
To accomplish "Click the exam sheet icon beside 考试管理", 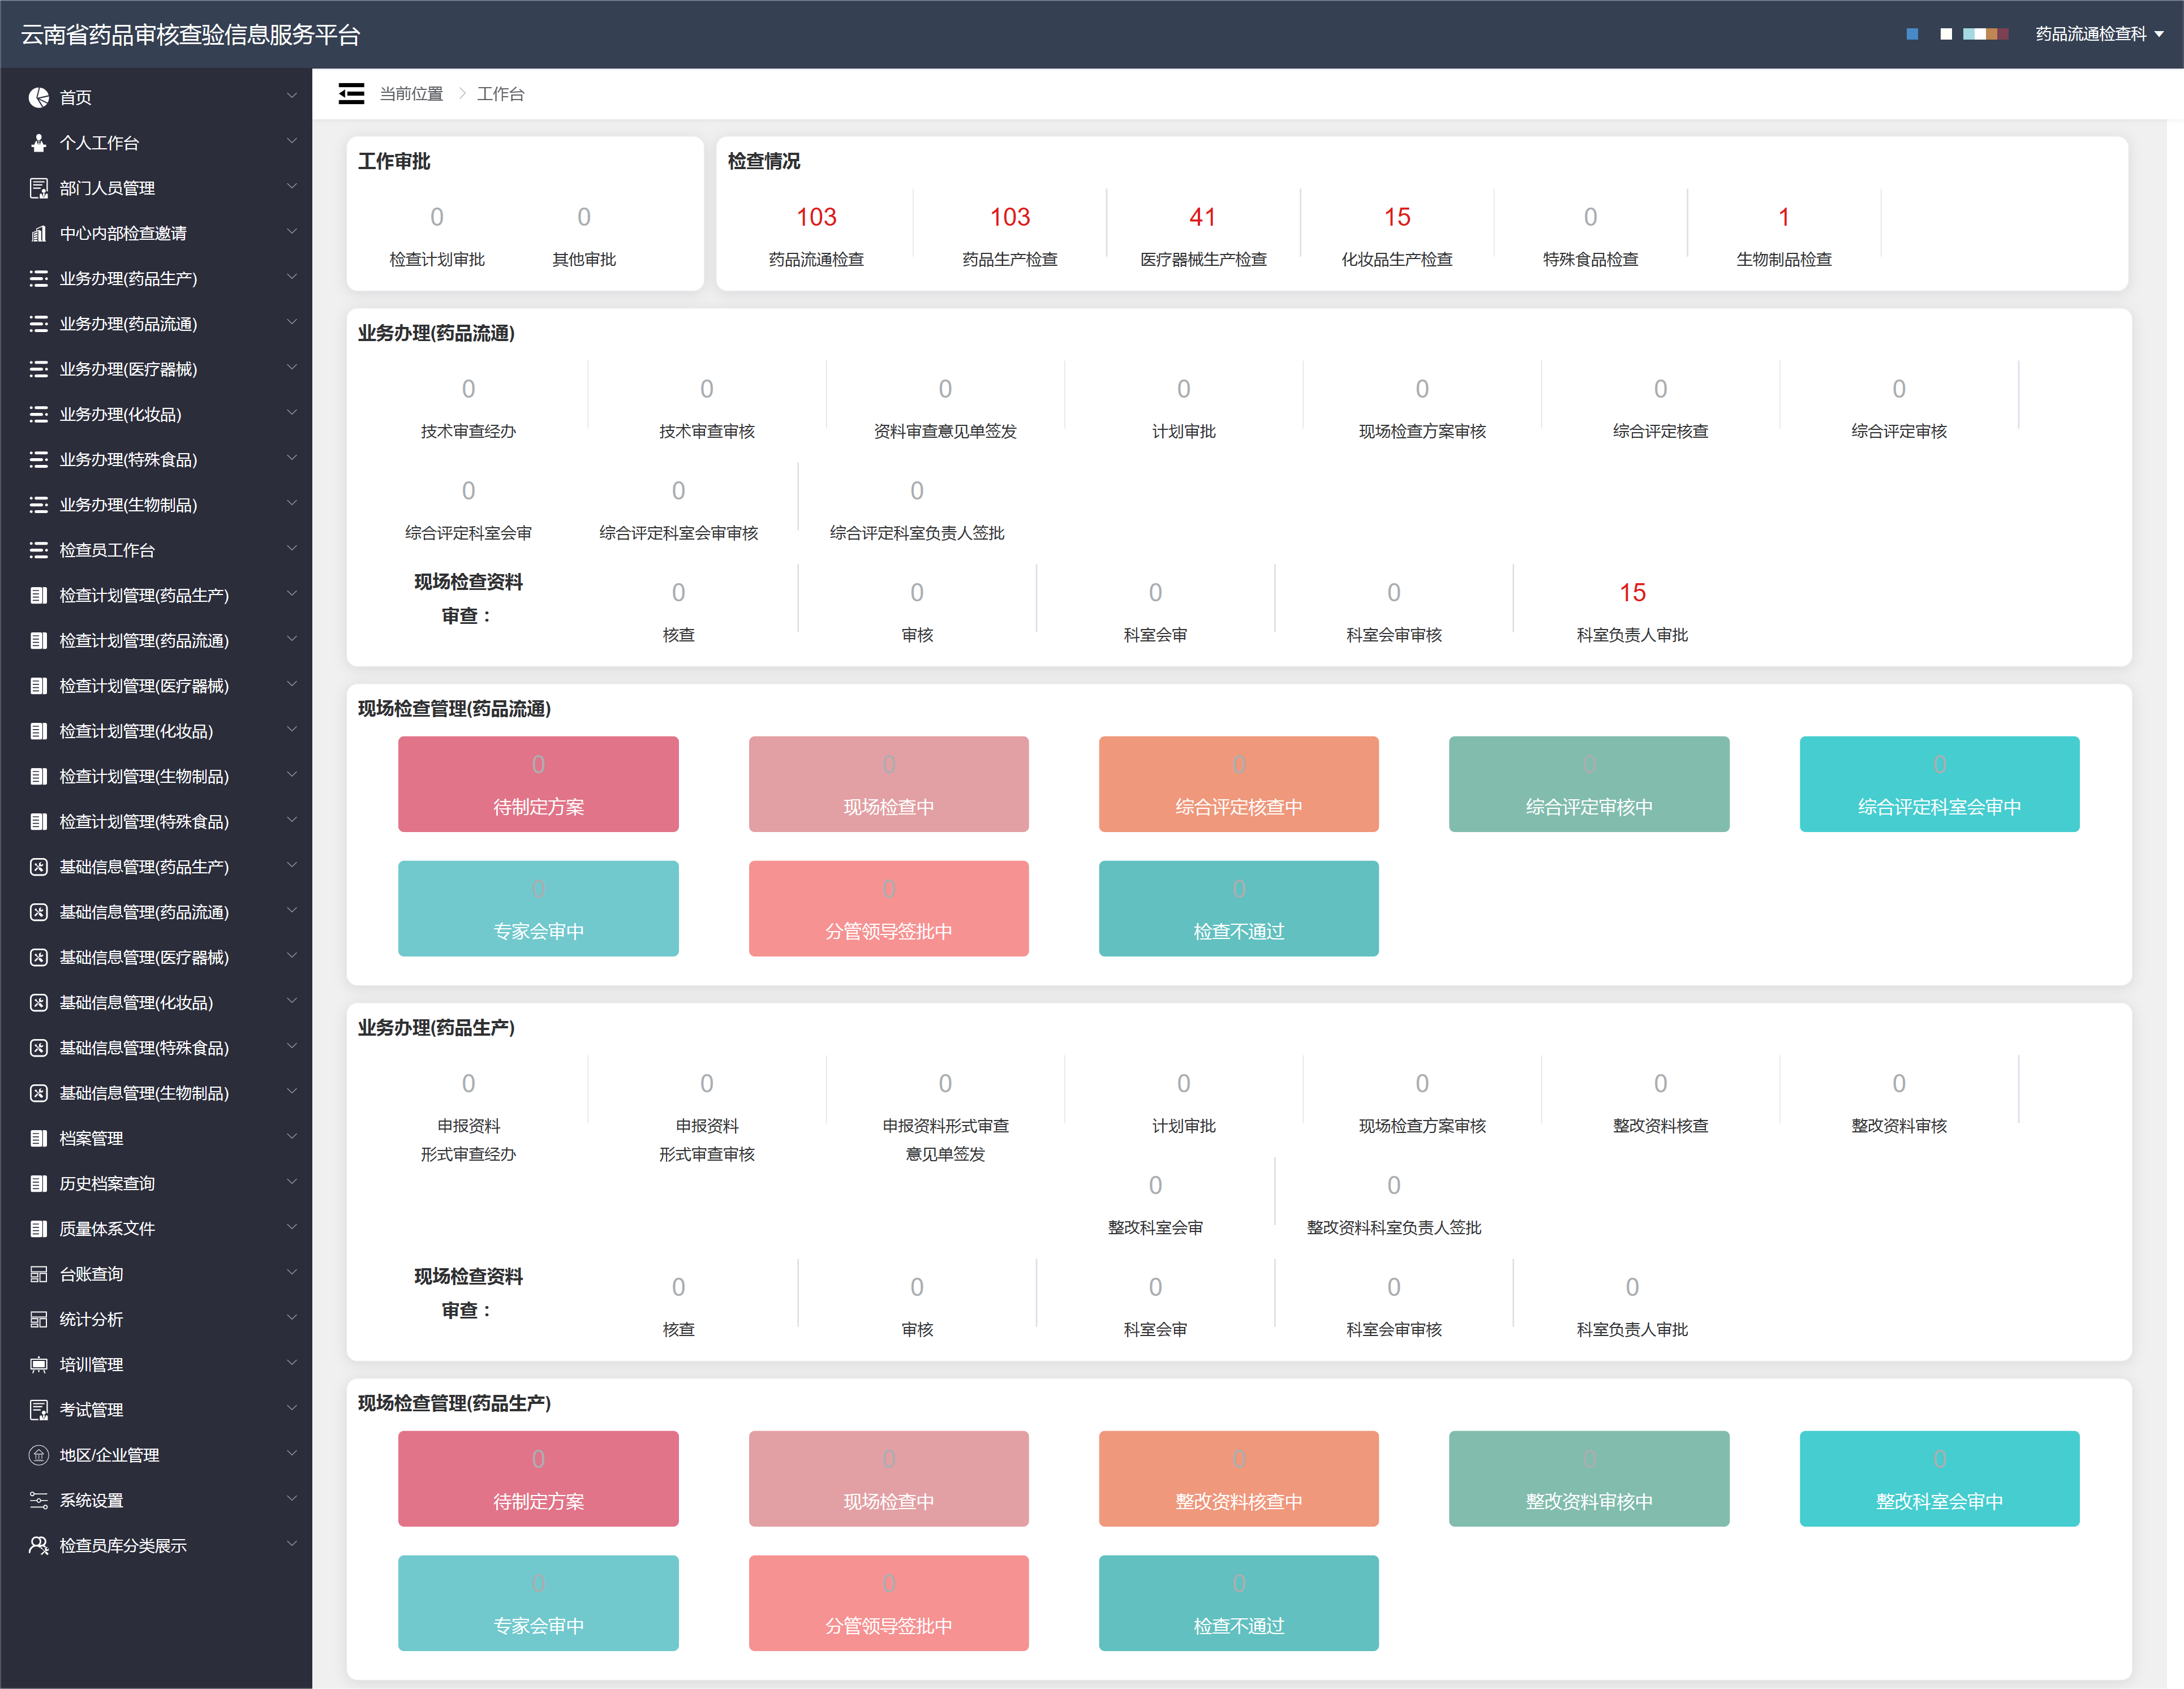I will tap(38, 1410).
